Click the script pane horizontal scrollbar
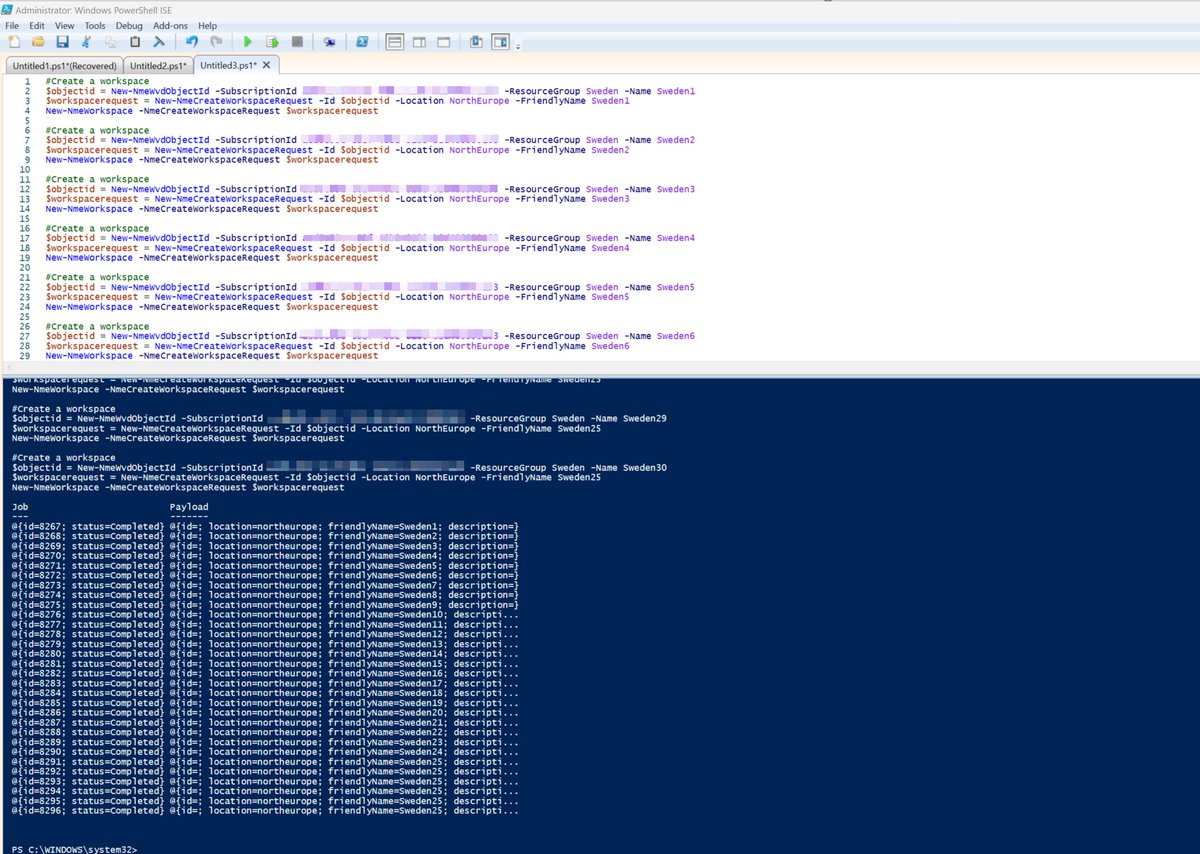Screen dimensions: 1200x854 [600, 367]
